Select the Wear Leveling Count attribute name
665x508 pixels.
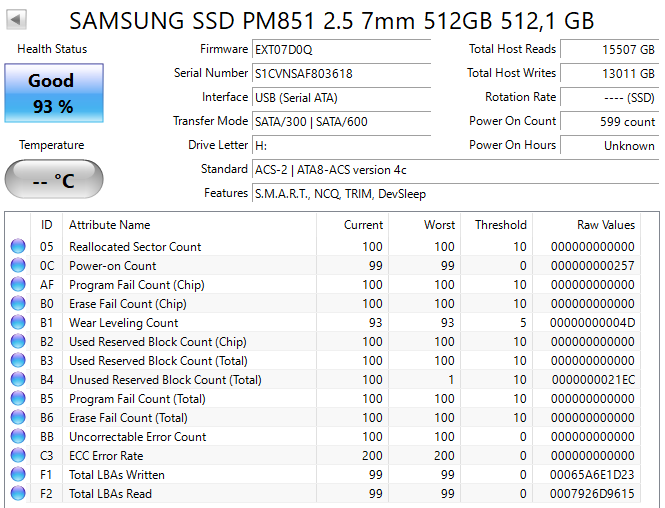(x=123, y=323)
